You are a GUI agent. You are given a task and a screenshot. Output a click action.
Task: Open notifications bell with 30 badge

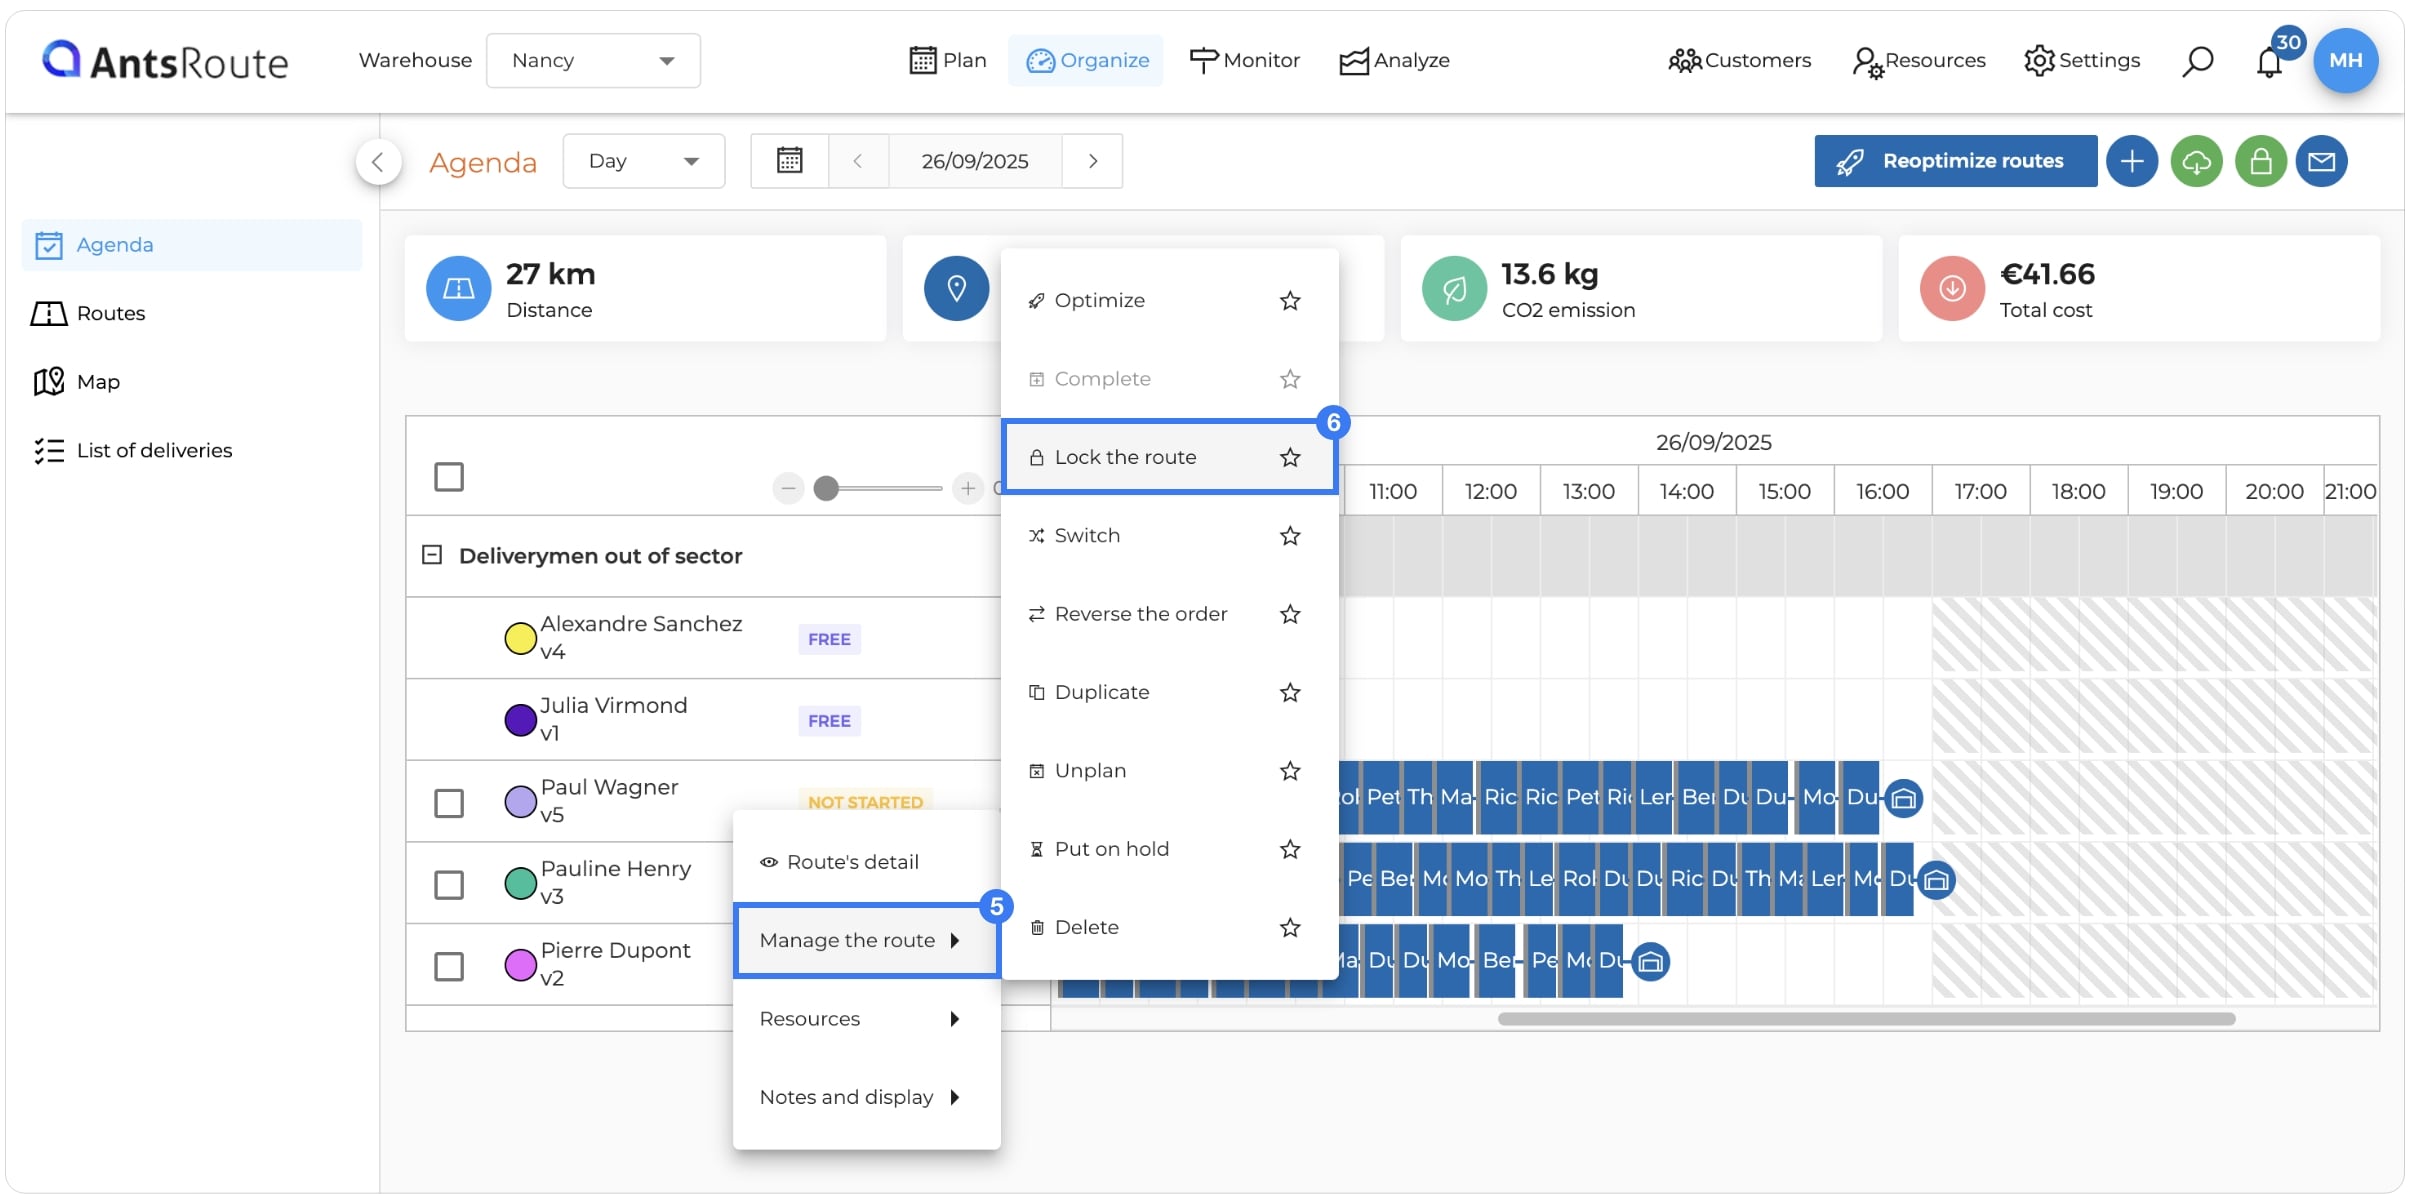tap(2270, 62)
